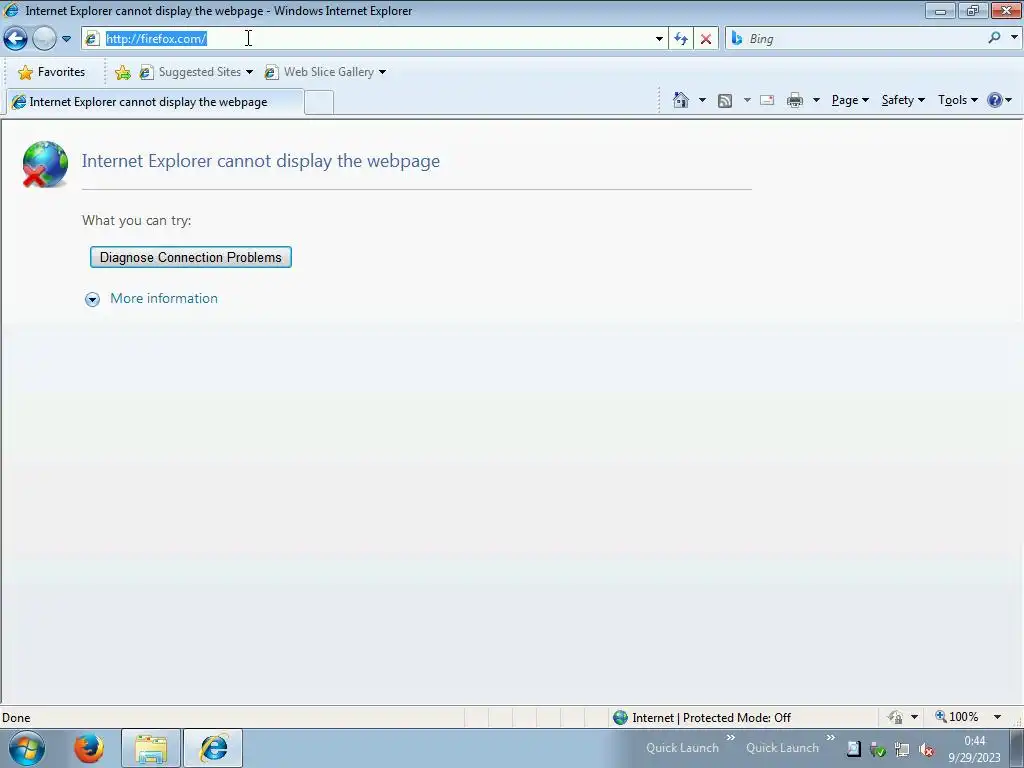Click the More information link

point(164,298)
